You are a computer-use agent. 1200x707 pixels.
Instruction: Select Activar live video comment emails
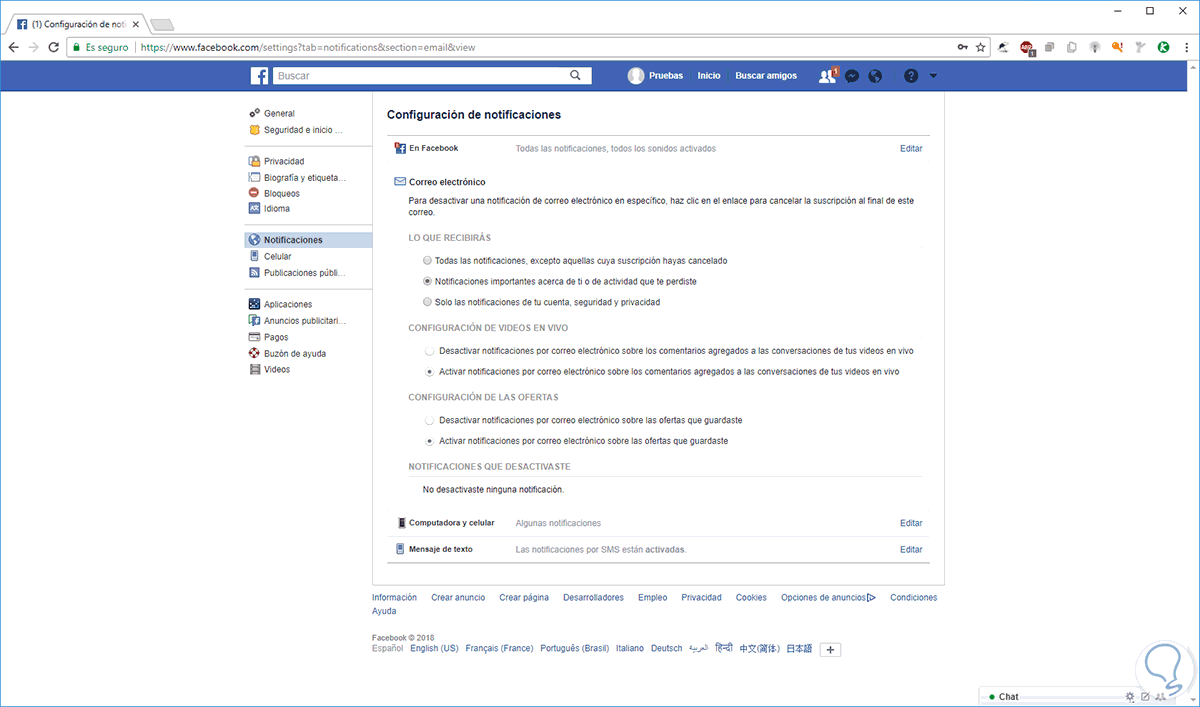(x=430, y=371)
